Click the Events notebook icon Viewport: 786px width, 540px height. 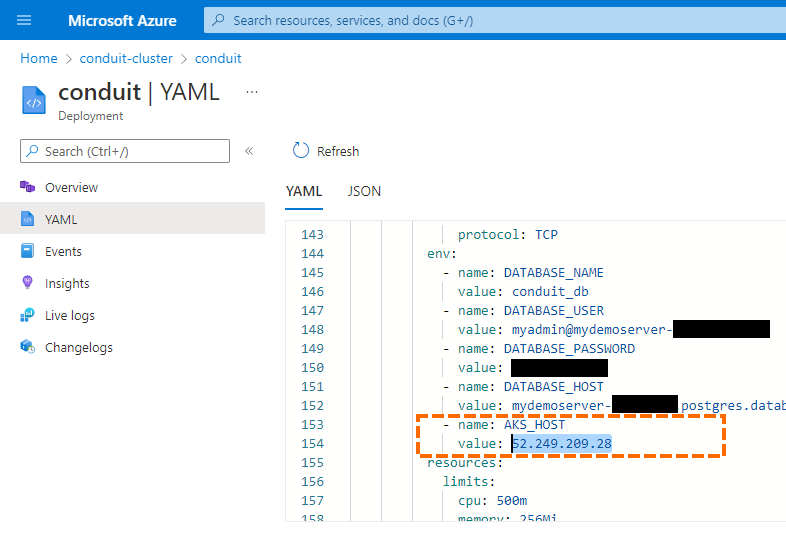[27, 251]
